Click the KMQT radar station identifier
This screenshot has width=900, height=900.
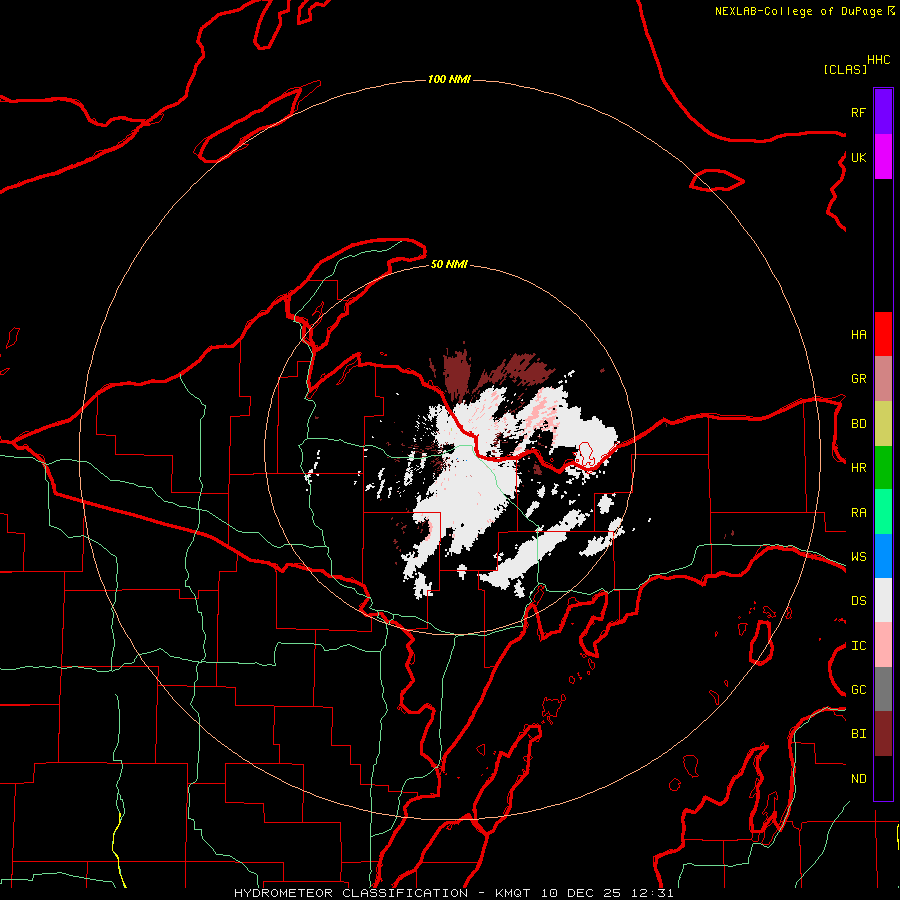tap(513, 893)
